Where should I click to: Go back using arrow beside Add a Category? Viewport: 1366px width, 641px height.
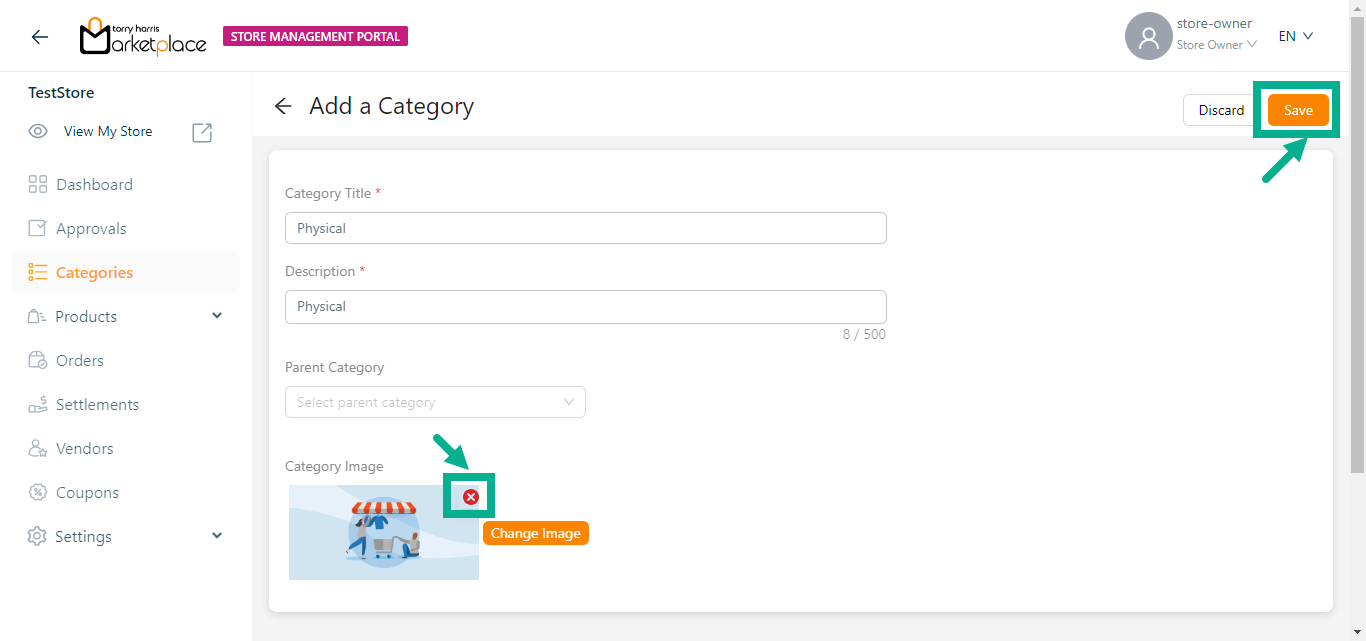(283, 107)
